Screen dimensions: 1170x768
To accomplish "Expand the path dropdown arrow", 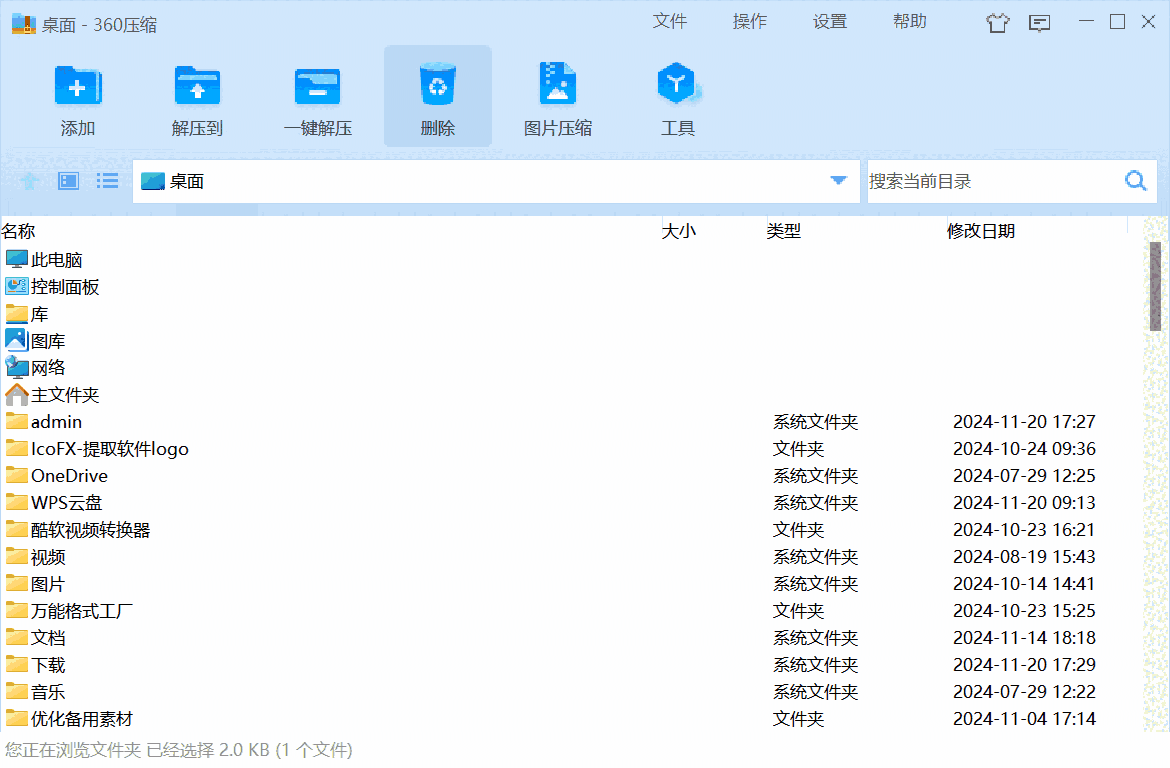I will pyautogui.click(x=839, y=181).
